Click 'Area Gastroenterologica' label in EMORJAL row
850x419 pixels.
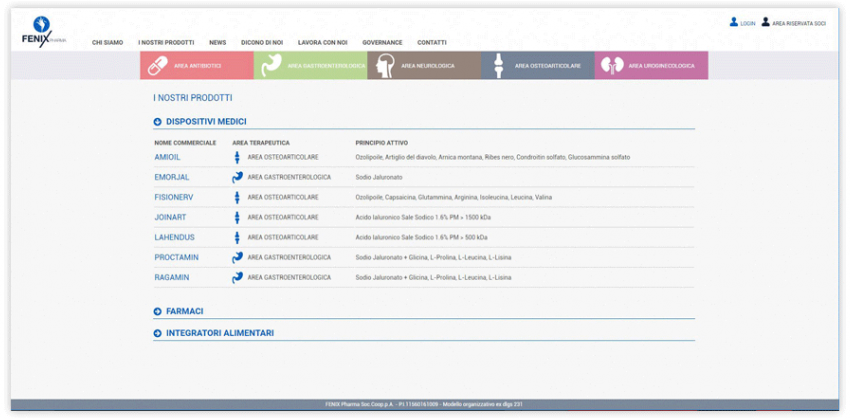pyautogui.click(x=289, y=177)
